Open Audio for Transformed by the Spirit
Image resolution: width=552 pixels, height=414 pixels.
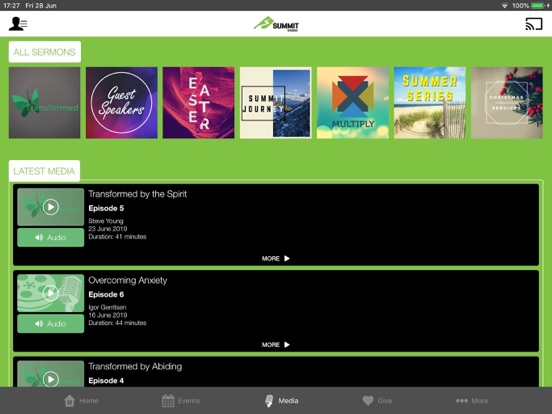click(x=51, y=238)
